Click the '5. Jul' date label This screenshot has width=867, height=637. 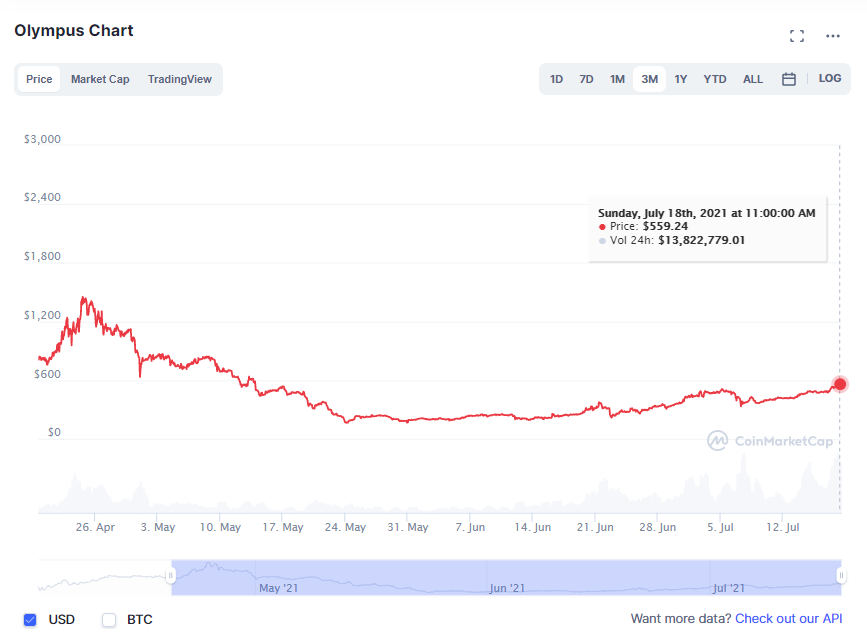(x=720, y=528)
